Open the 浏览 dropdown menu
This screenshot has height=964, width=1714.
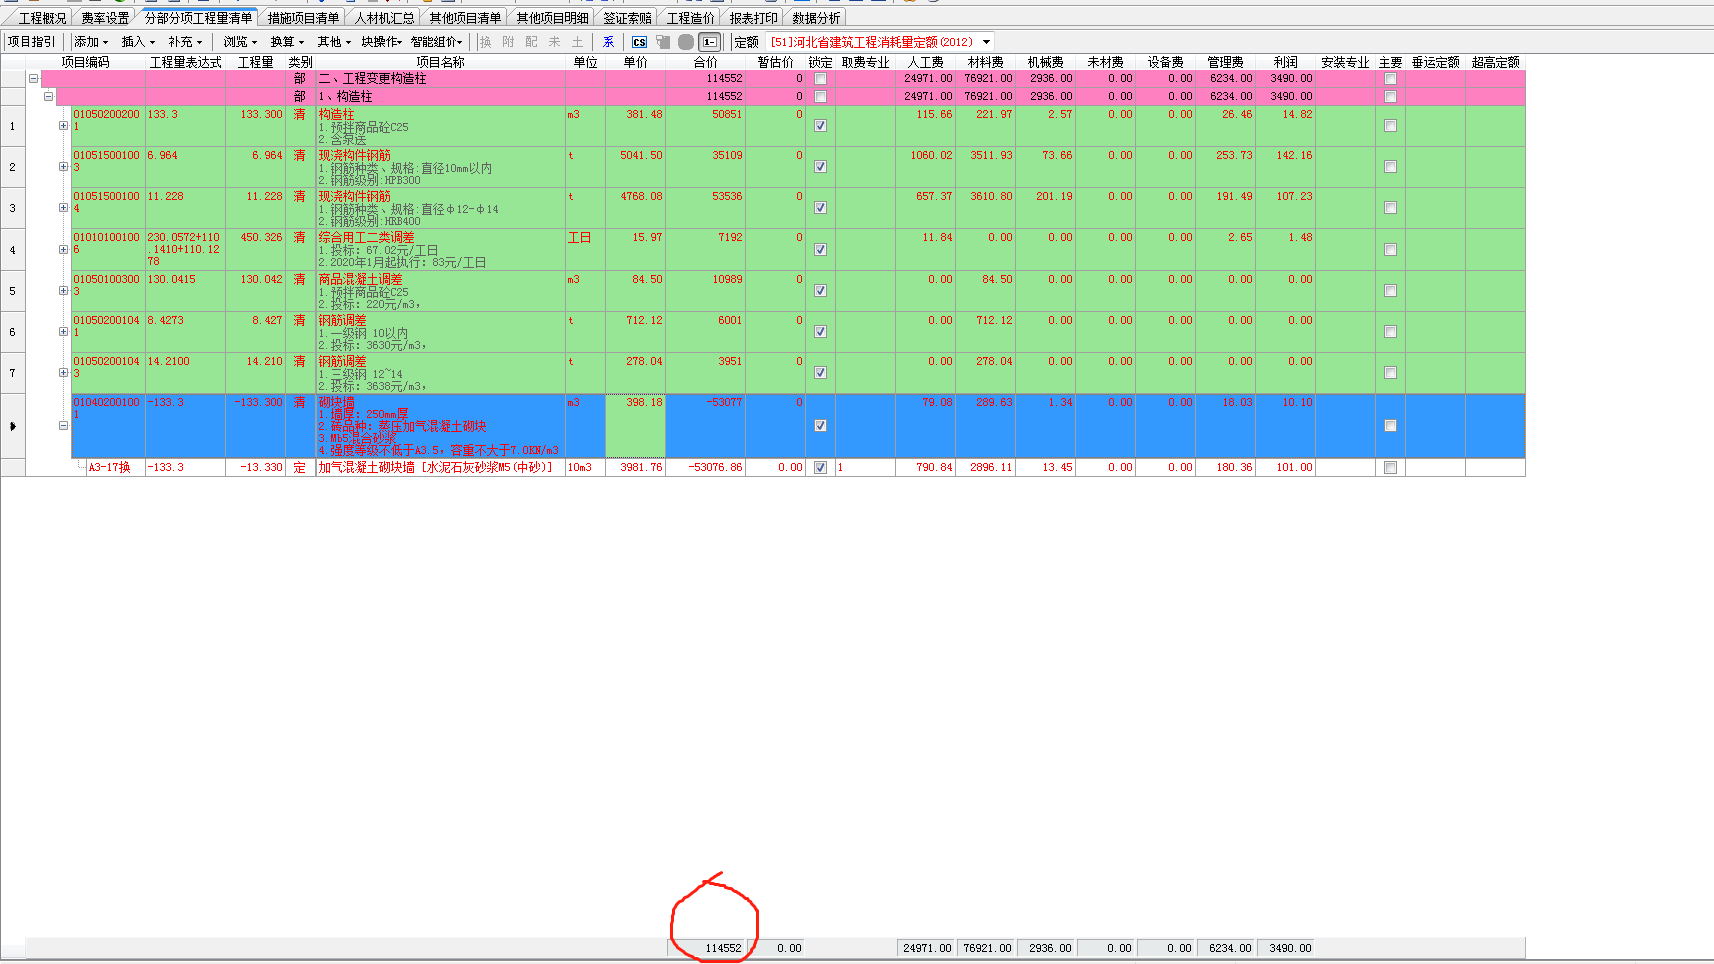tap(240, 42)
